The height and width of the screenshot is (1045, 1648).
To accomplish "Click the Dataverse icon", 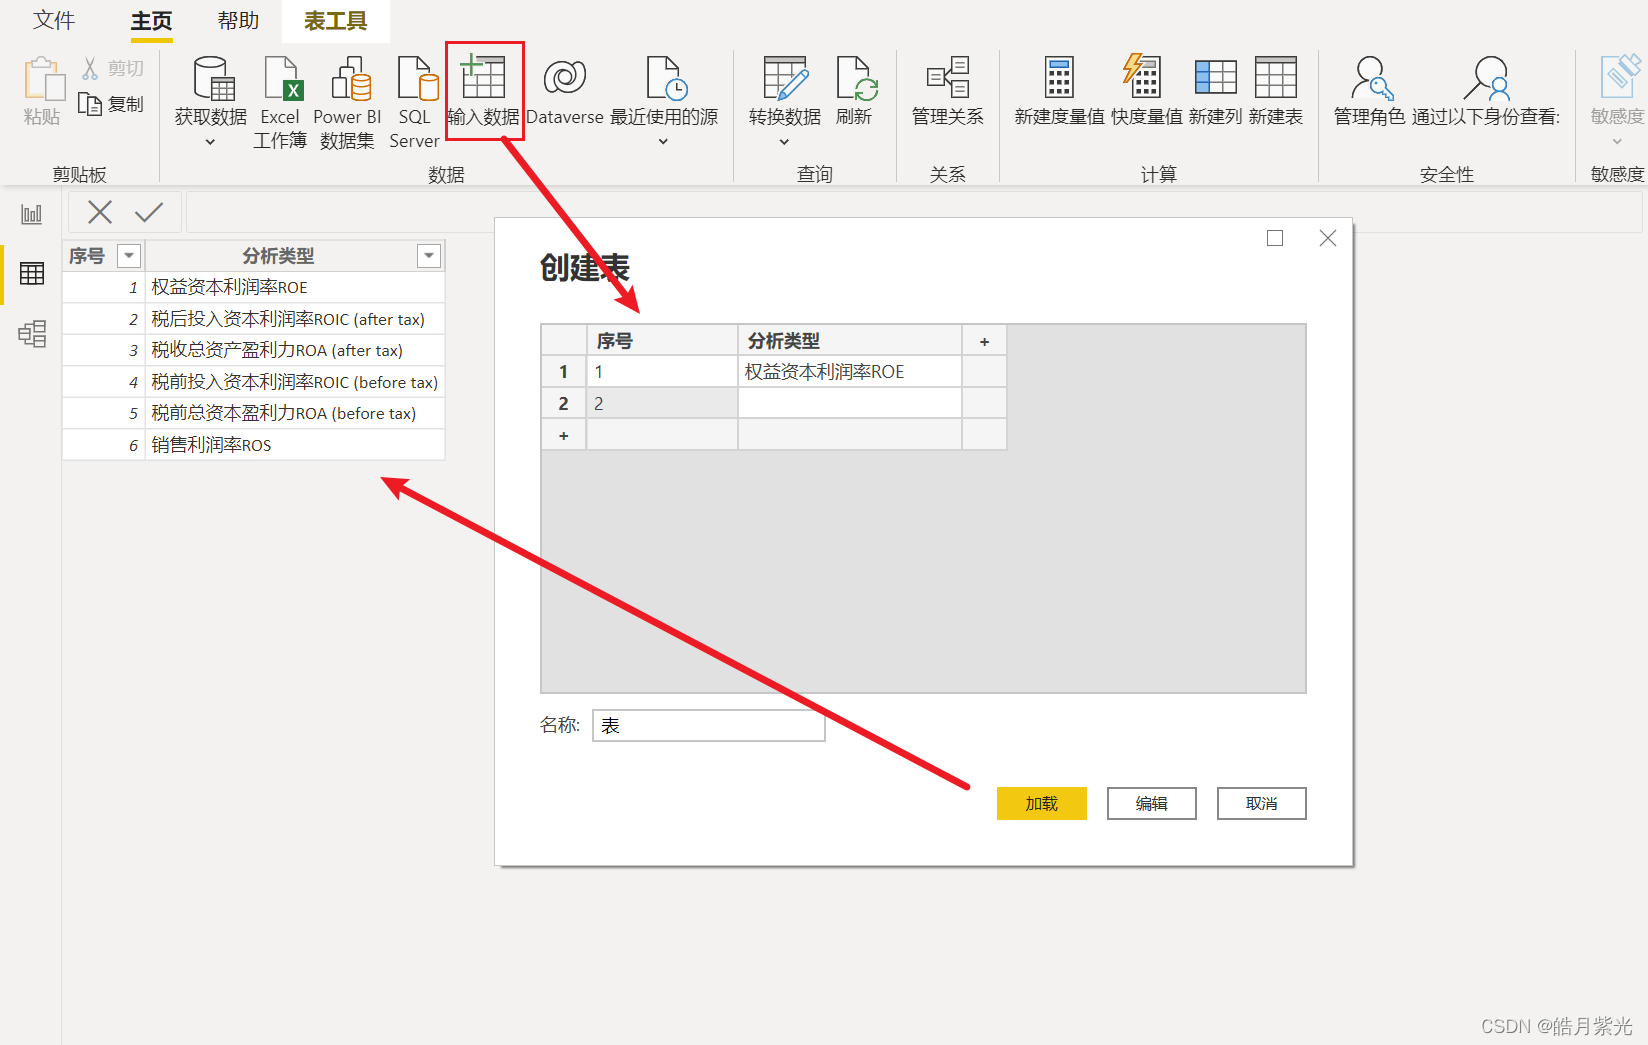I will point(564,78).
